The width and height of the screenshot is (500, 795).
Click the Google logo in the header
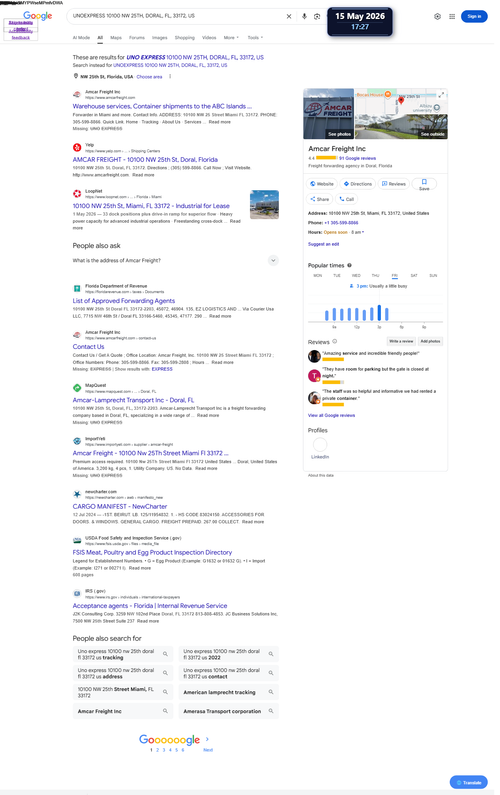[x=38, y=16]
